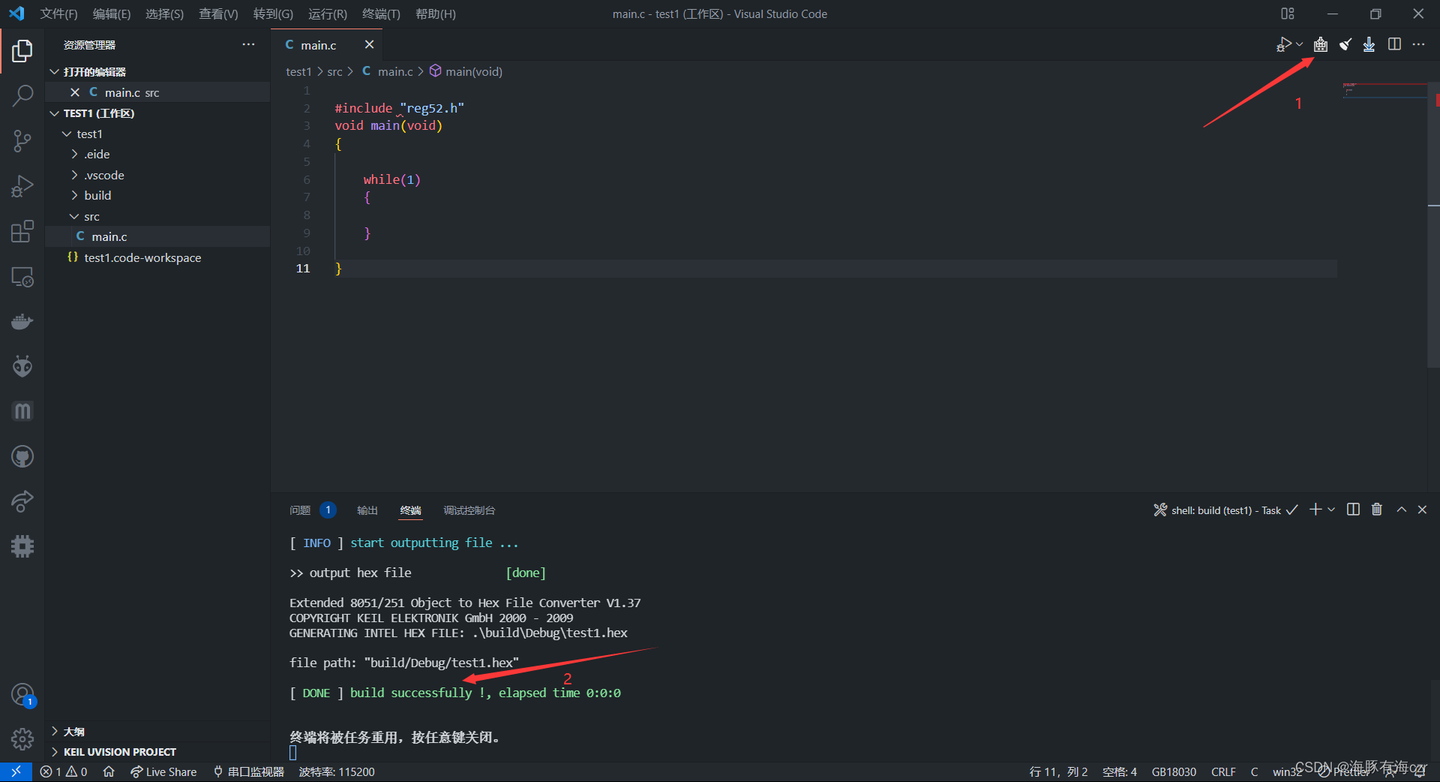The width and height of the screenshot is (1440, 782).
Task: Select the clean build output broom icon
Action: click(x=1345, y=44)
